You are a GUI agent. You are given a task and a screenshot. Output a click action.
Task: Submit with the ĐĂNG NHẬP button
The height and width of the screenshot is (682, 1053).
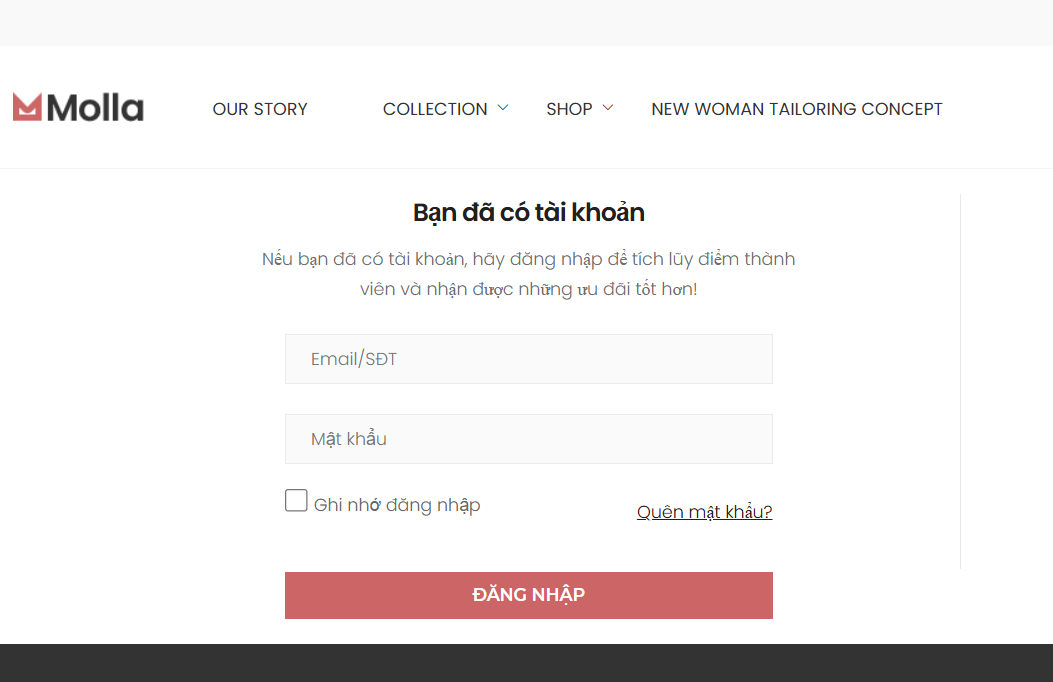click(529, 595)
